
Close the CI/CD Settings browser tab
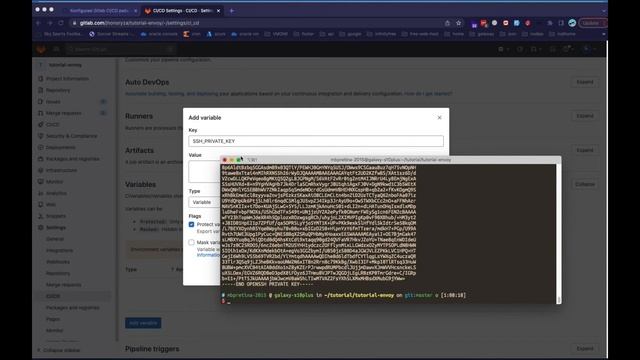[x=218, y=11]
